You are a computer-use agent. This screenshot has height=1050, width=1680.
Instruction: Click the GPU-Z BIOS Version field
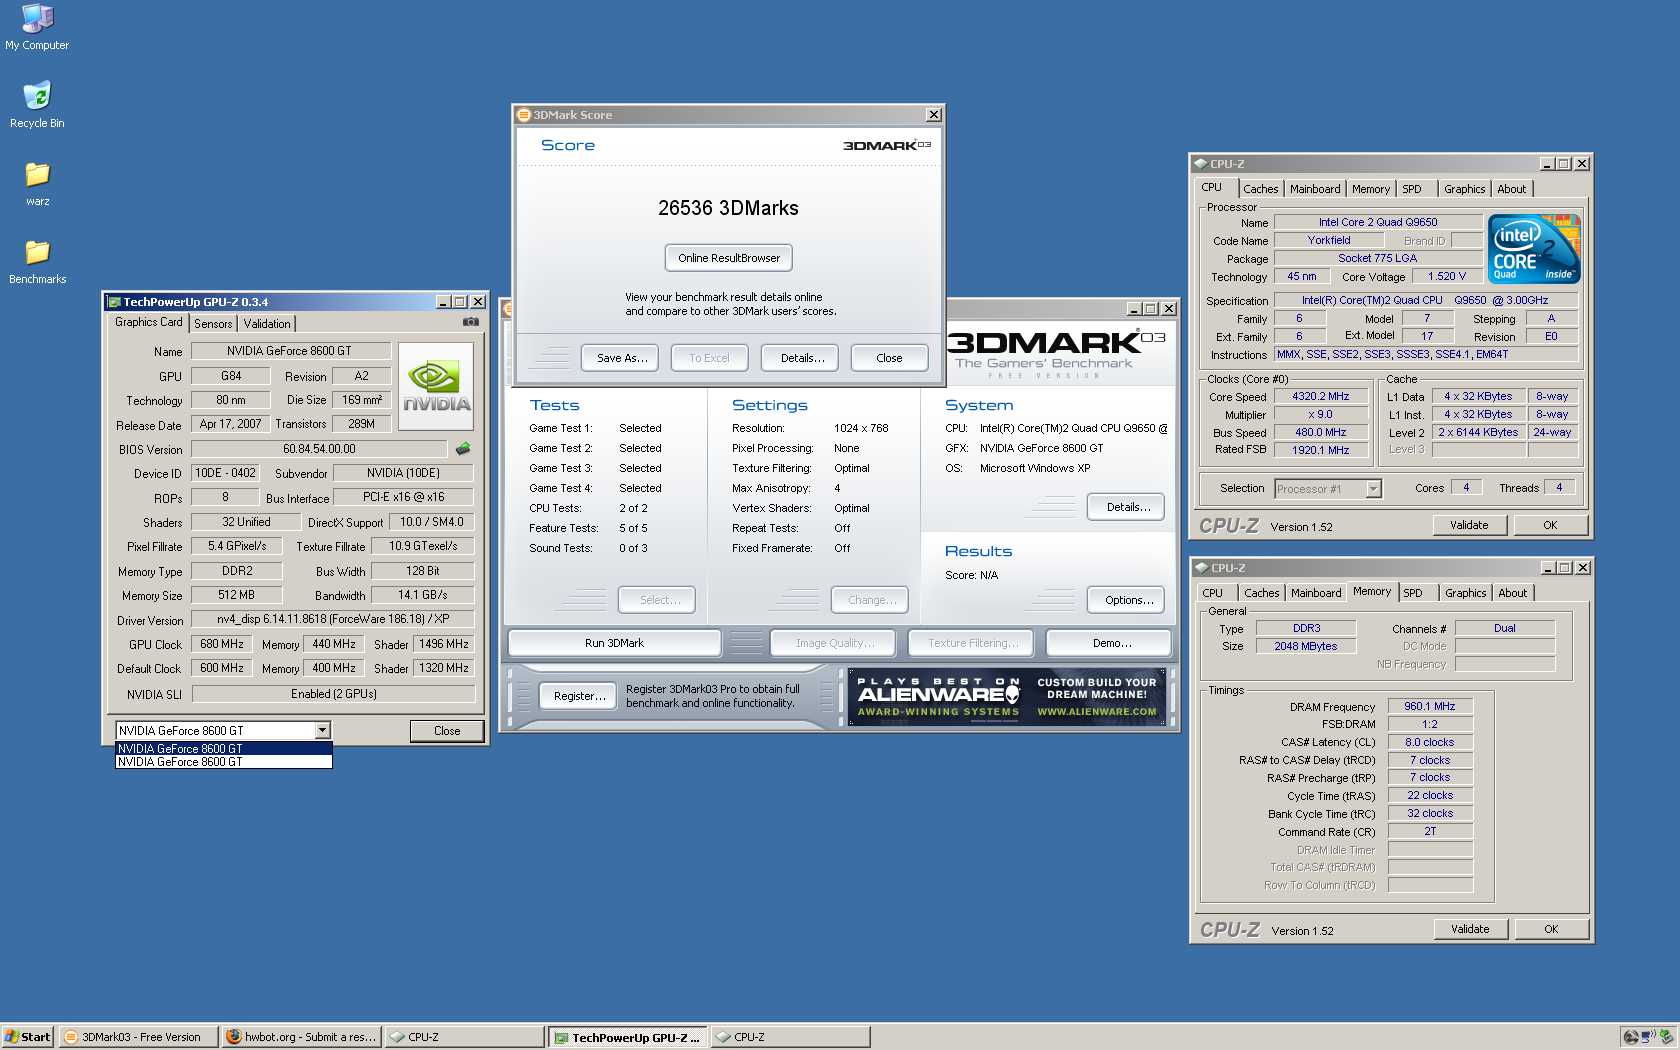pos(319,449)
